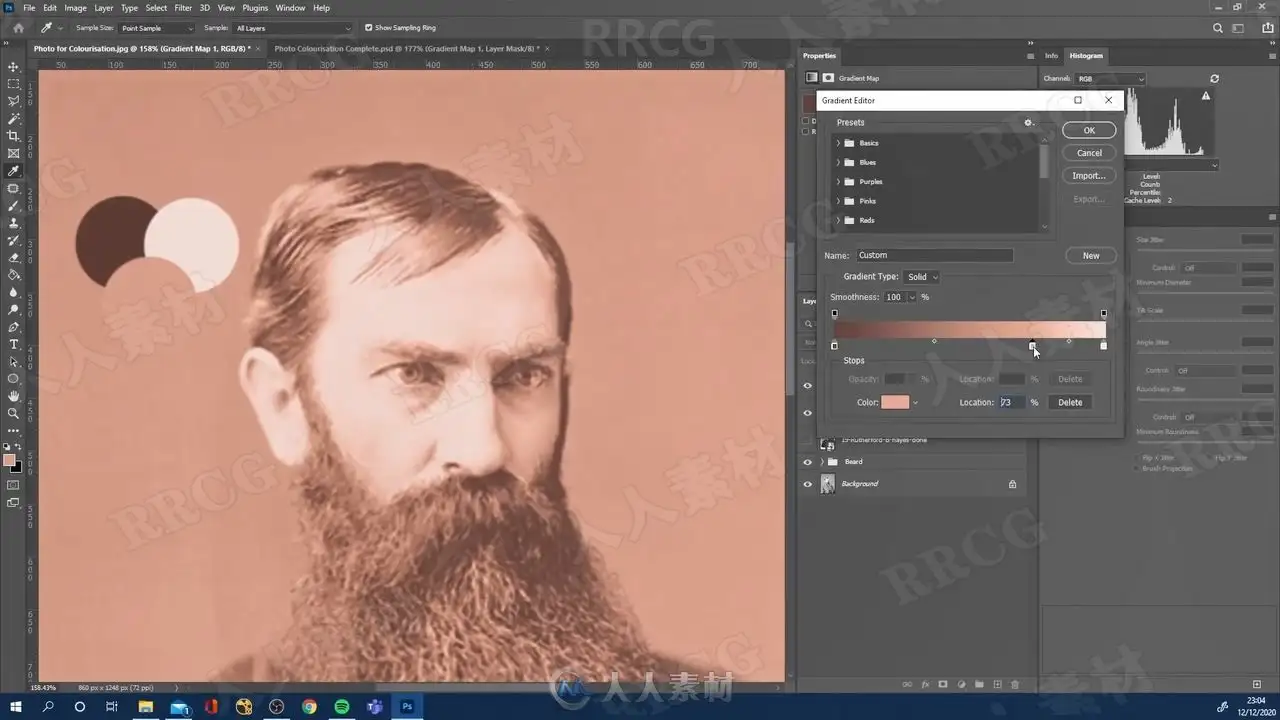Click the Import... button
The width and height of the screenshot is (1280, 720).
[1089, 176]
